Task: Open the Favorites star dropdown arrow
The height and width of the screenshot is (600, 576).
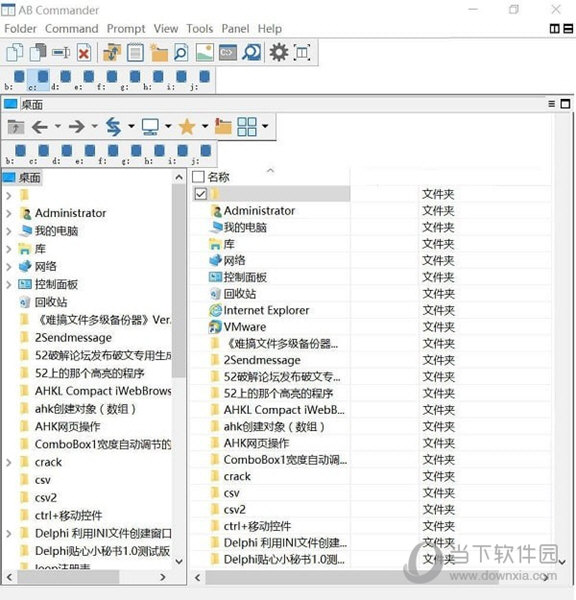Action: (205, 126)
